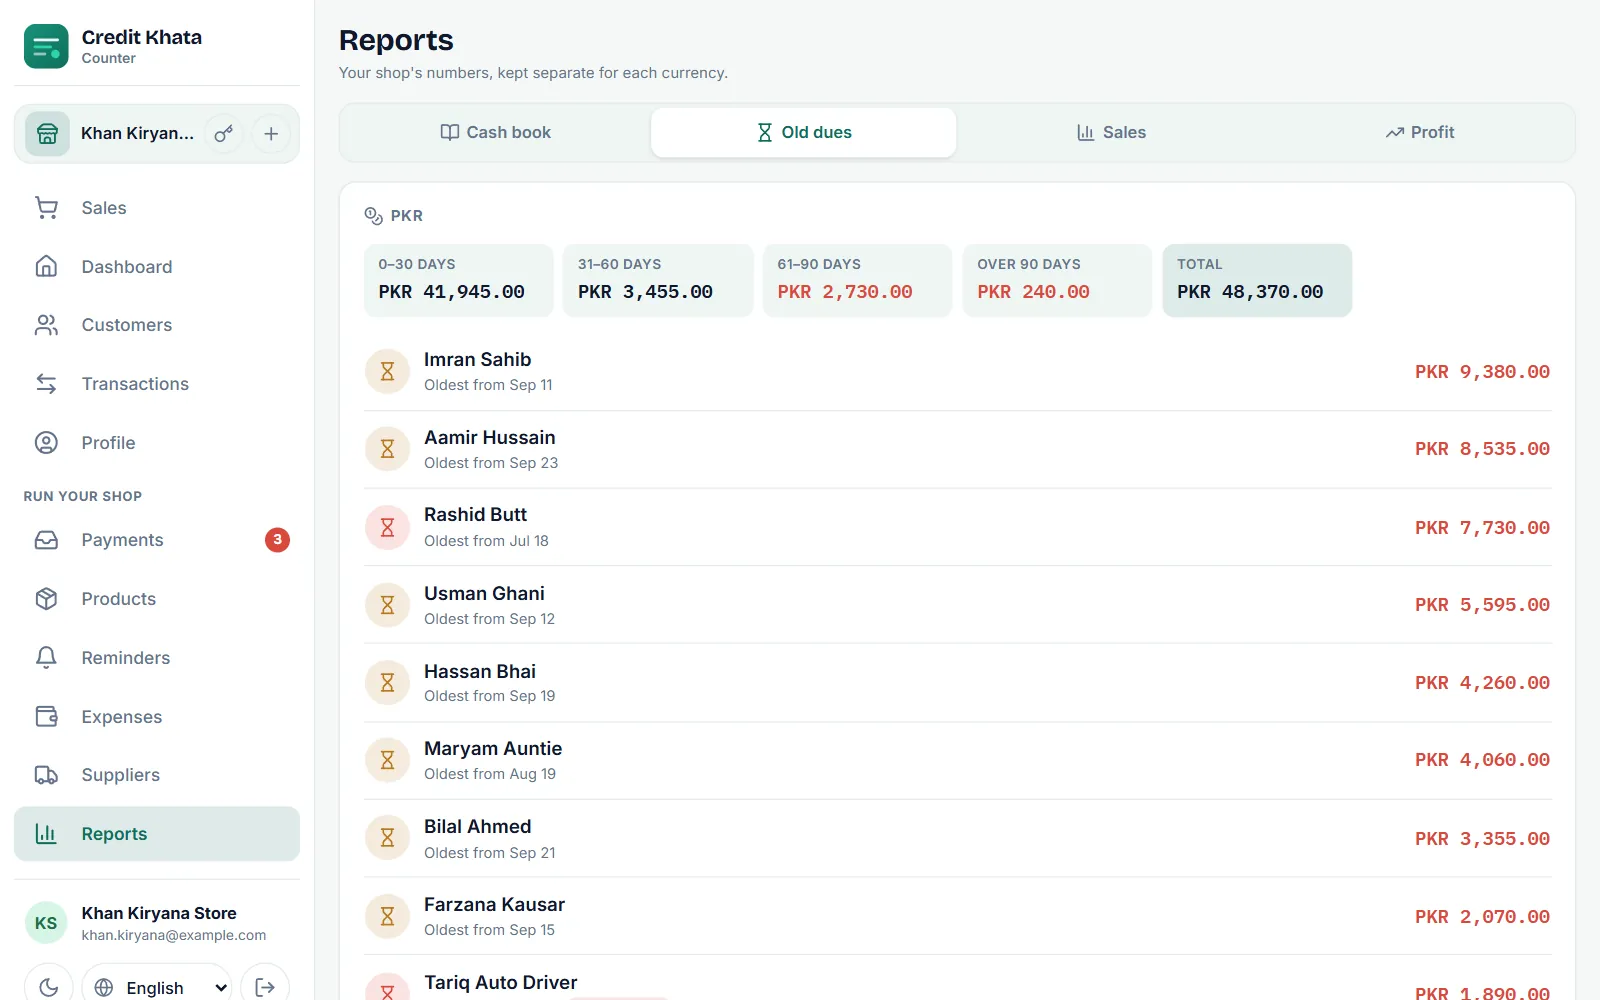Viewport: 1600px width, 1000px height.
Task: Click the key icon next to shop name
Action: (224, 134)
